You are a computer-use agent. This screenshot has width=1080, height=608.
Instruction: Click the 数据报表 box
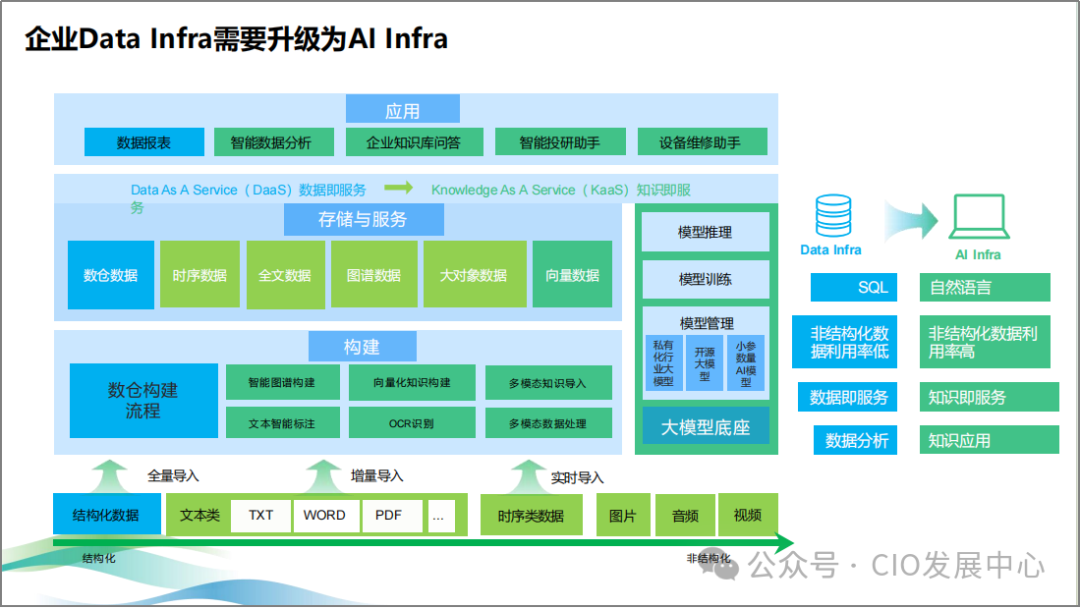(x=144, y=143)
